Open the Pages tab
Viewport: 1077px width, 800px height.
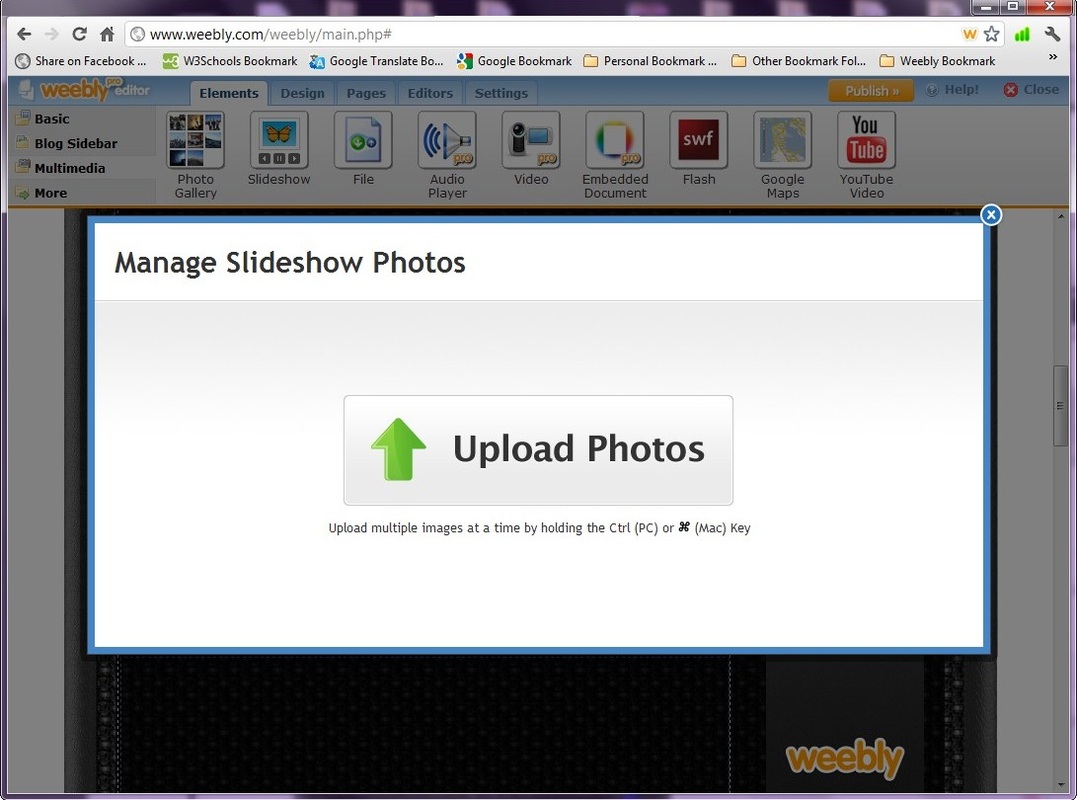[366, 93]
